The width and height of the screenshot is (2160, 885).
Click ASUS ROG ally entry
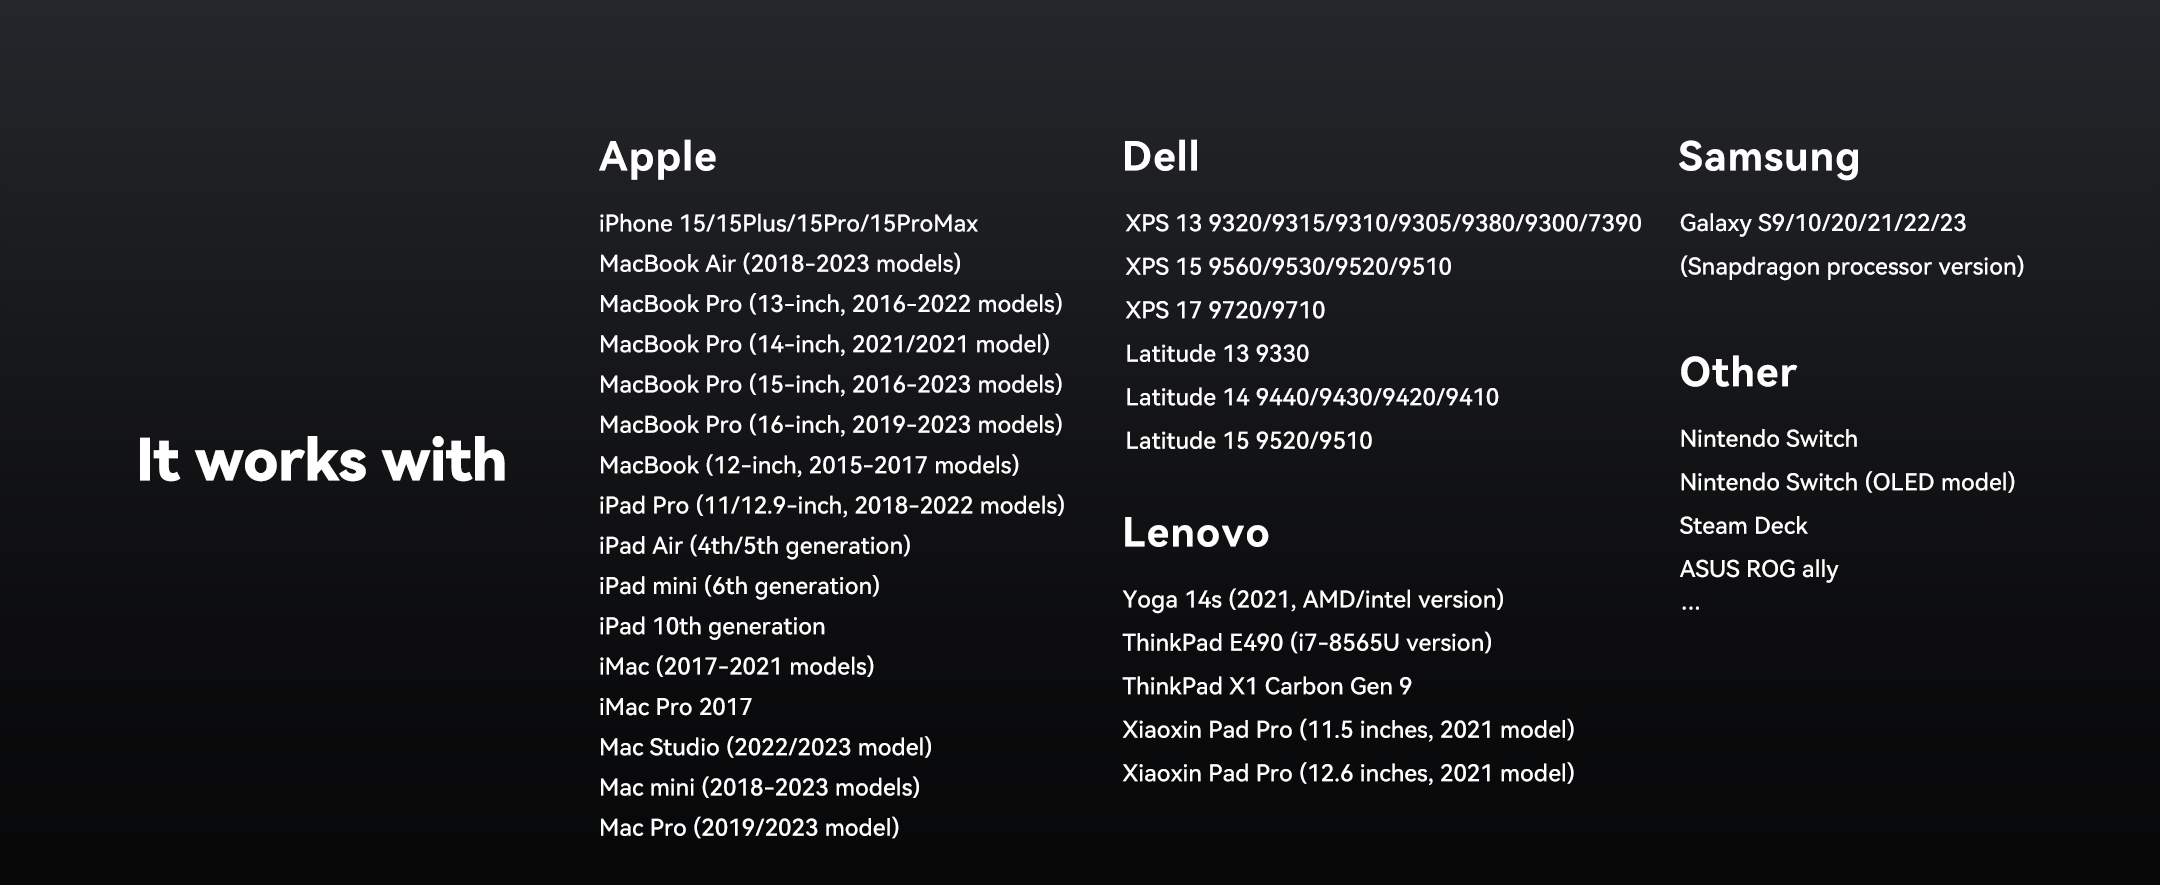click(1758, 569)
